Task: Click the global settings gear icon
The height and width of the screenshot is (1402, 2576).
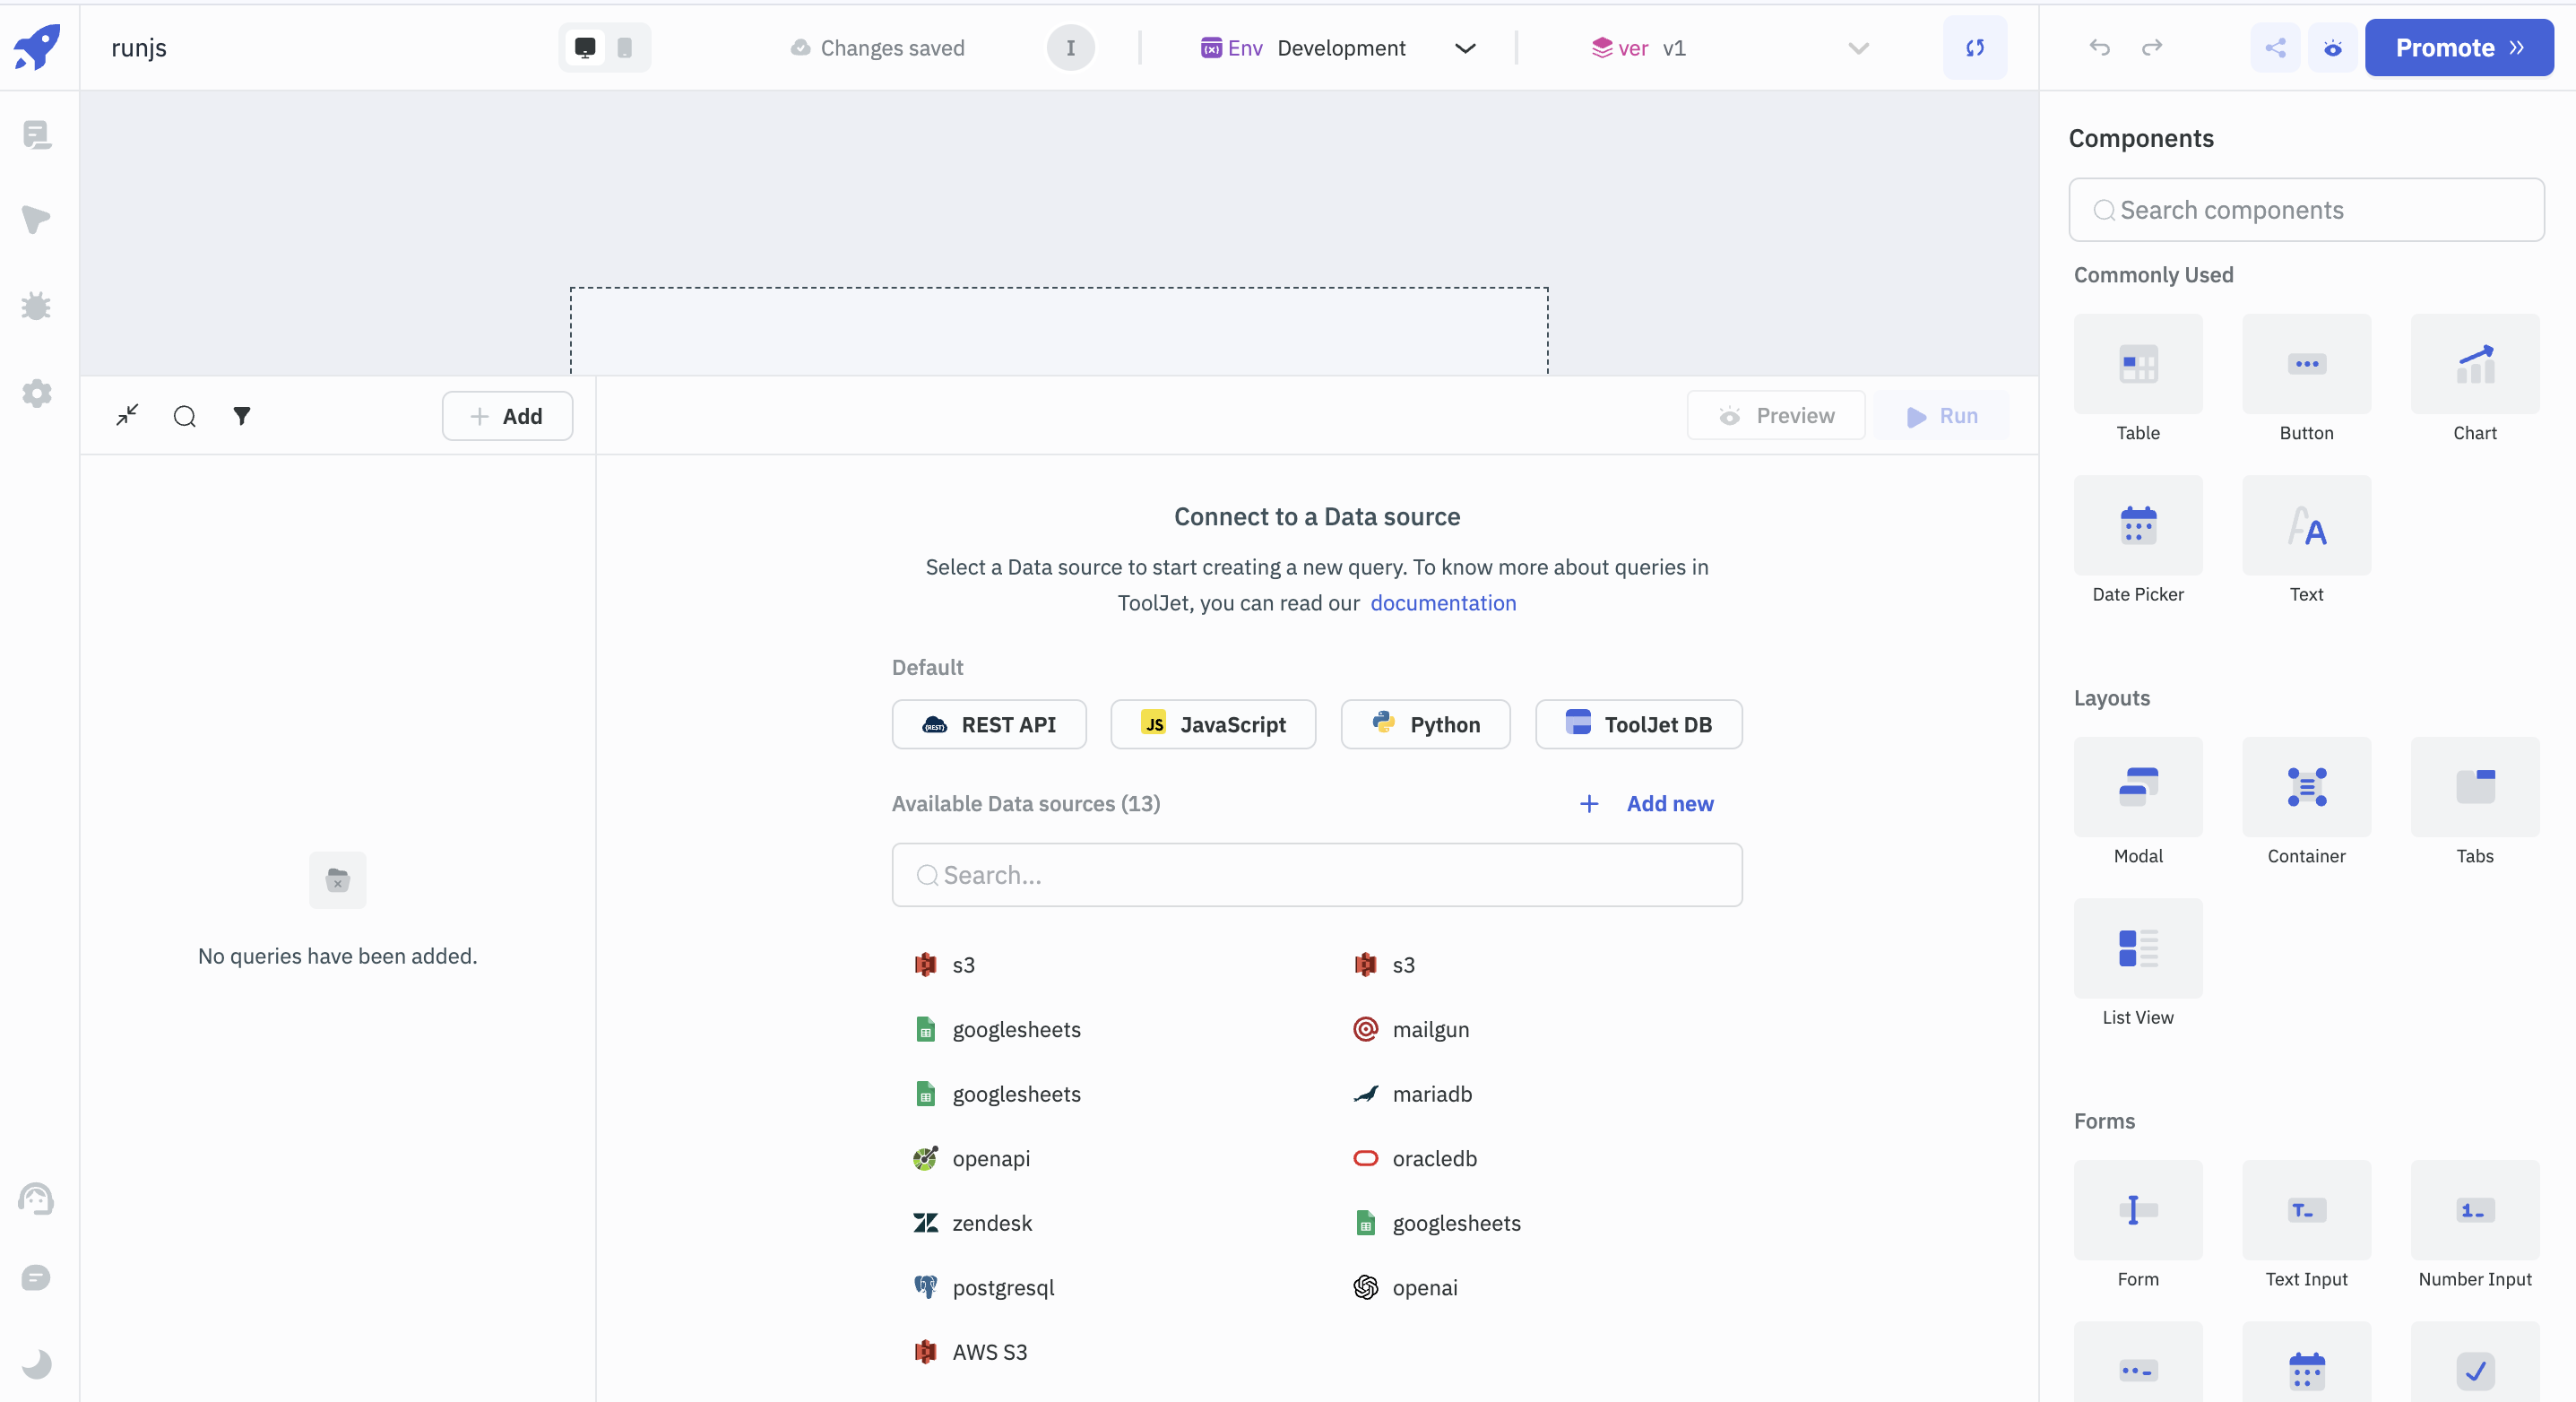Action: [37, 393]
